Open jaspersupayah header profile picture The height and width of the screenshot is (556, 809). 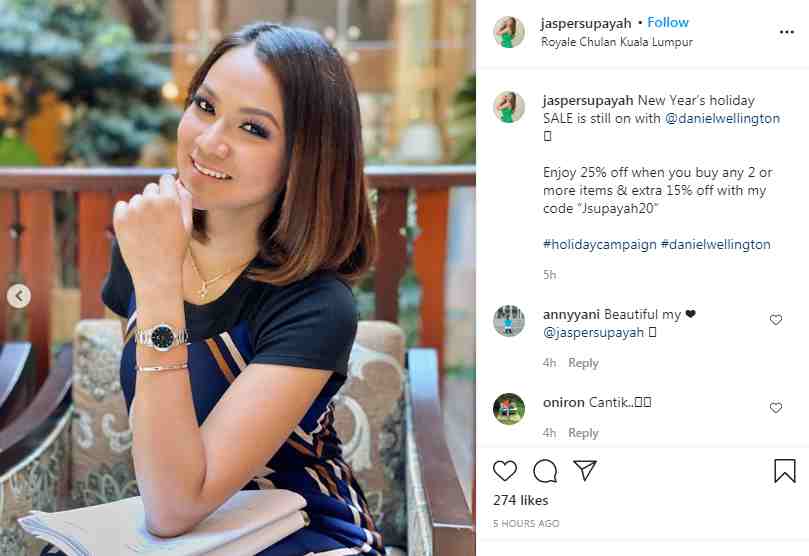pyautogui.click(x=509, y=32)
